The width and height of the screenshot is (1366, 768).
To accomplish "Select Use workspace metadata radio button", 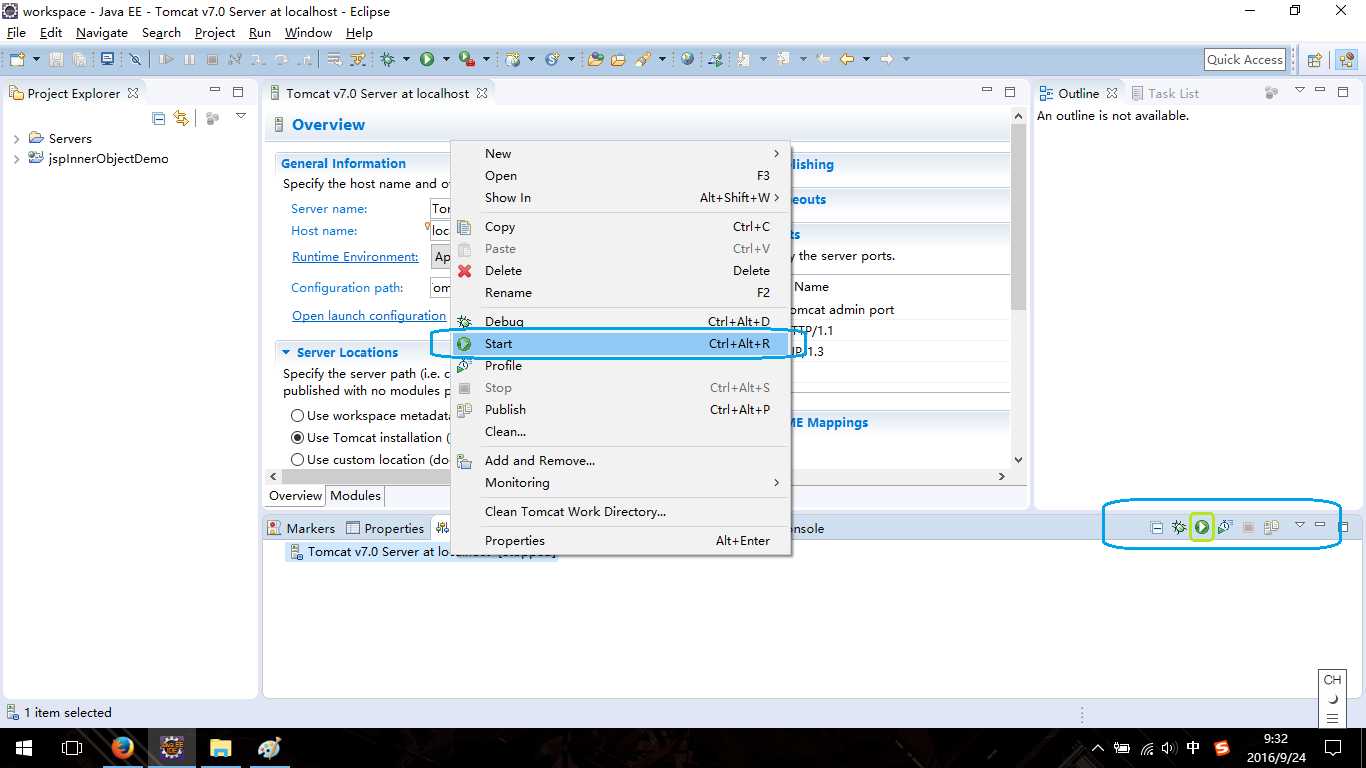I will pos(297,416).
